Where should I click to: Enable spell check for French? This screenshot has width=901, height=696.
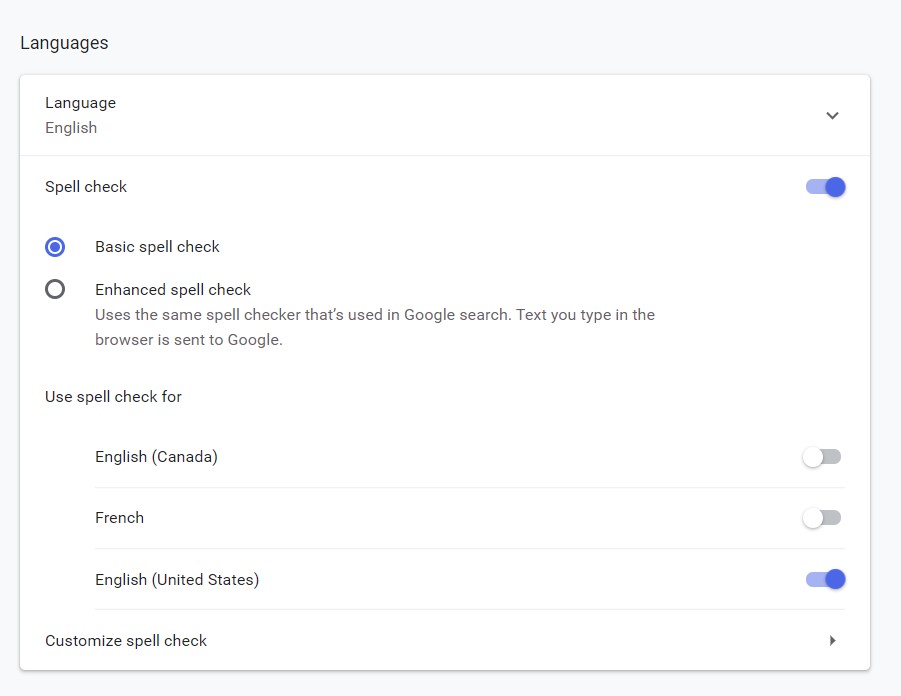tap(822, 518)
